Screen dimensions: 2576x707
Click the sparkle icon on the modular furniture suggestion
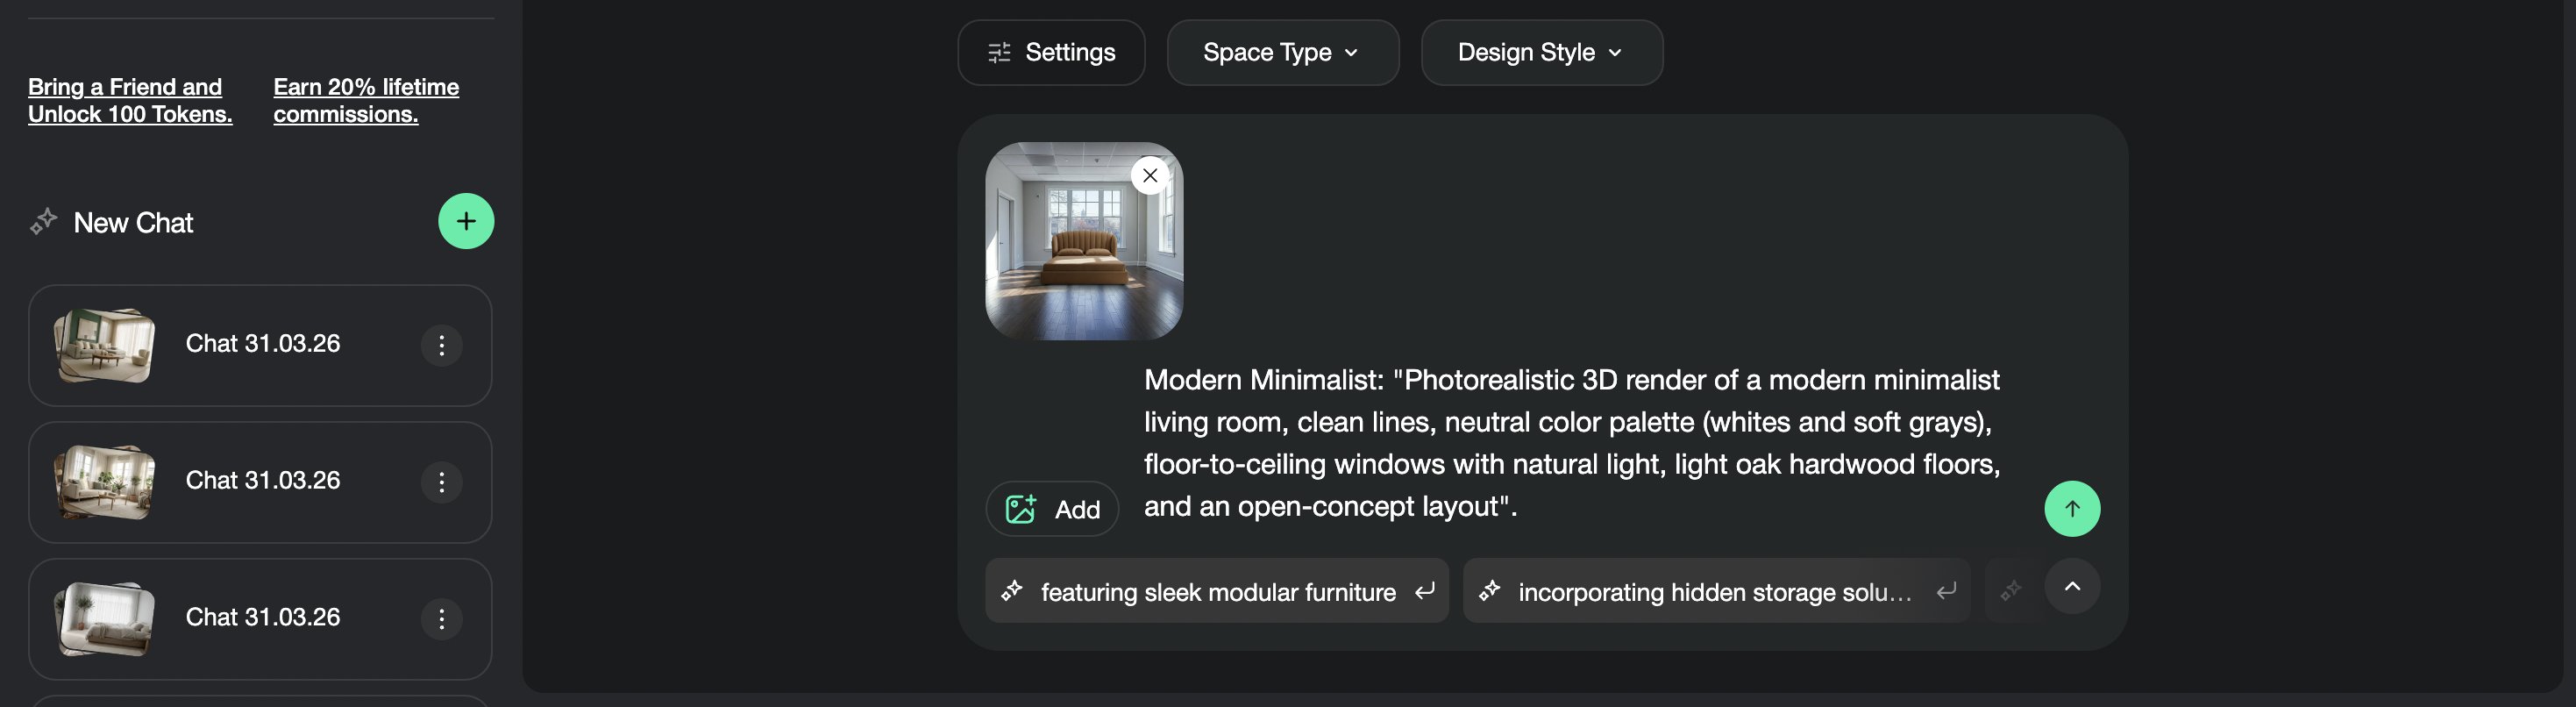coord(1013,590)
